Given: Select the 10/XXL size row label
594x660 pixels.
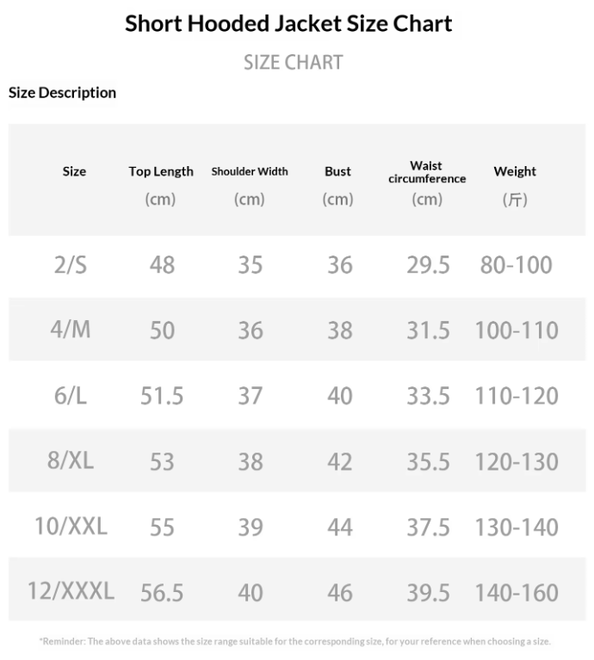Looking at the screenshot, I should click(71, 526).
